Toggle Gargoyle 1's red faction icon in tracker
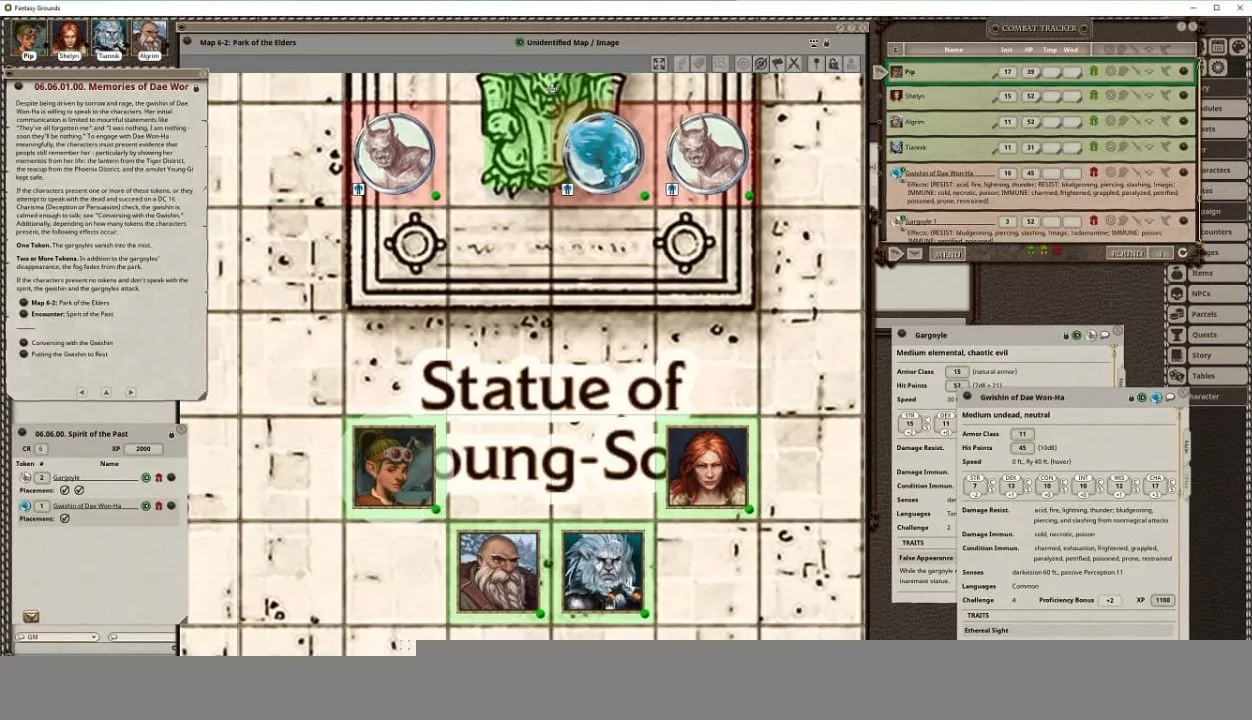 click(x=1093, y=221)
